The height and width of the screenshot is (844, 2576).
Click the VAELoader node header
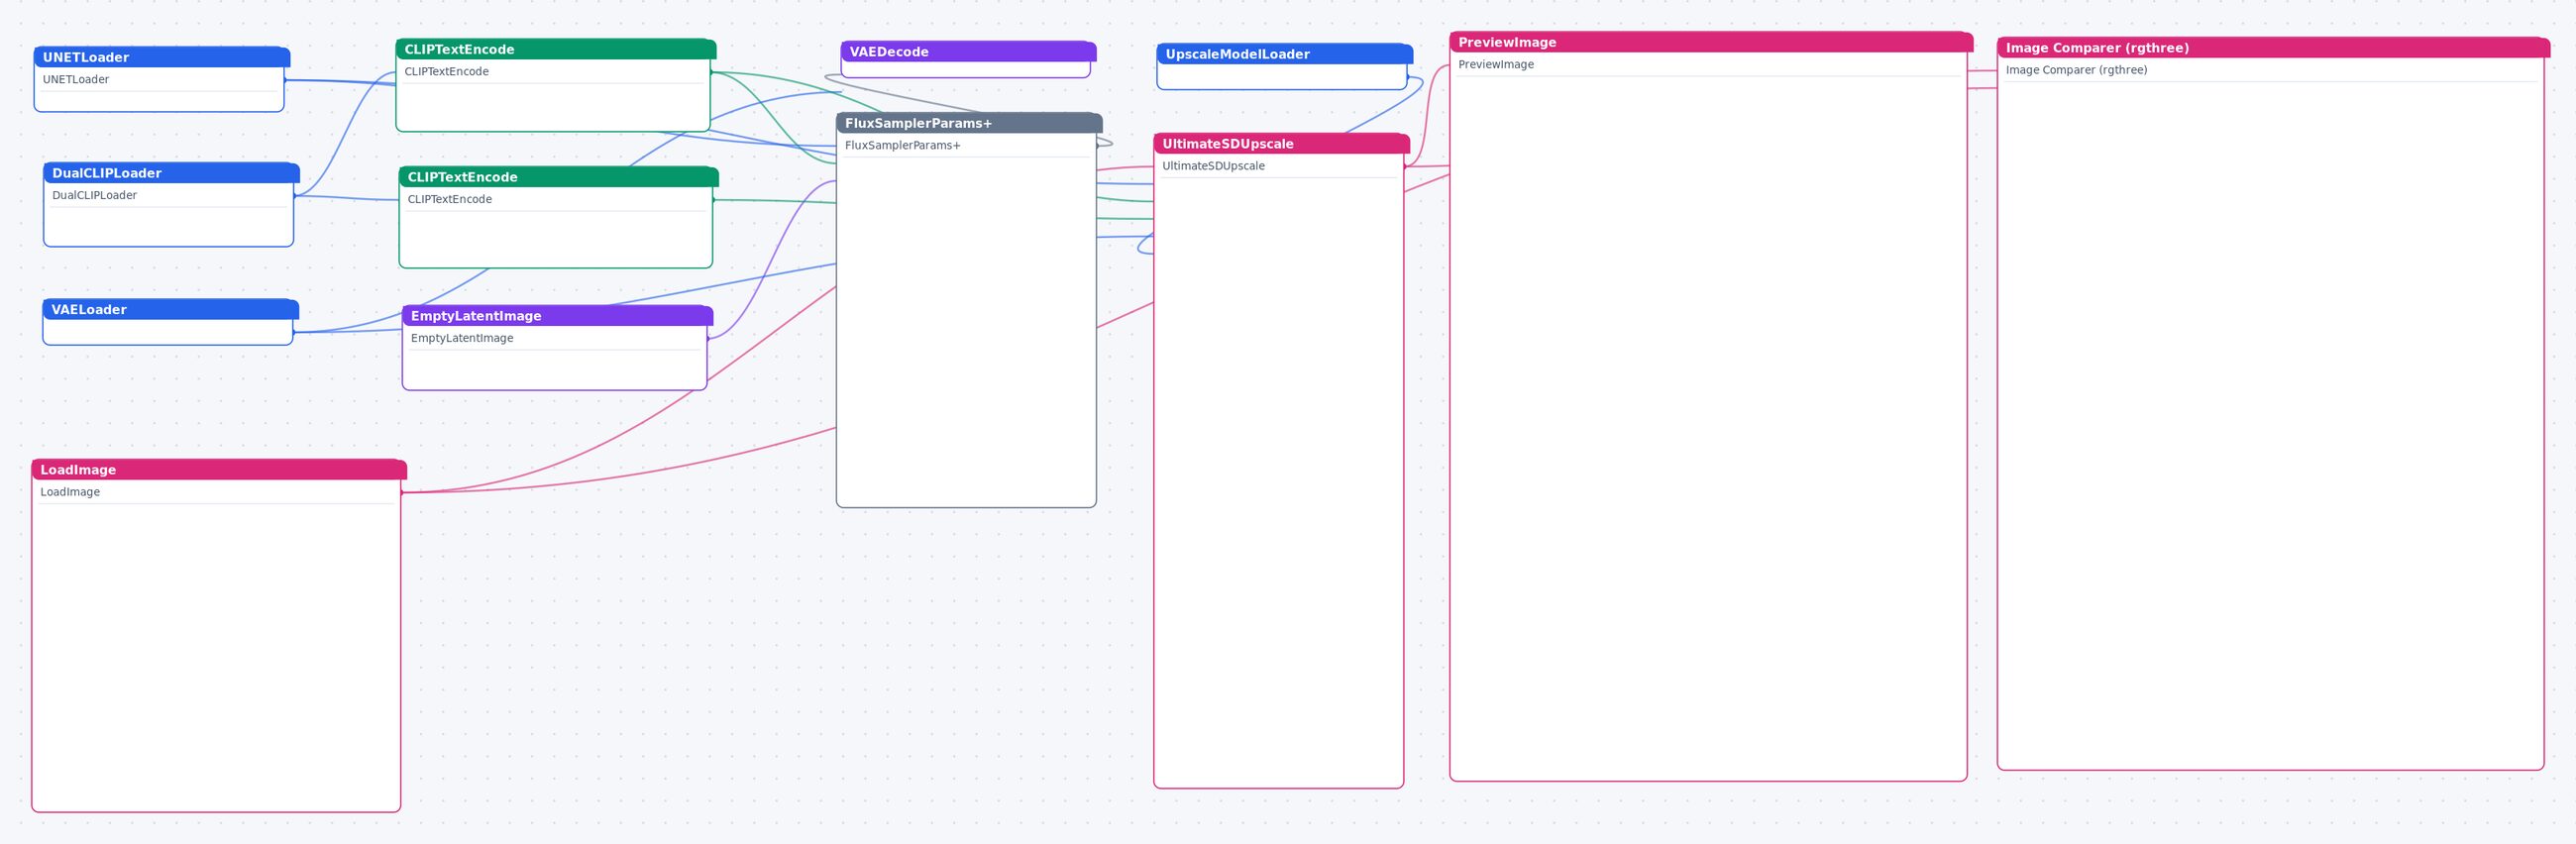[x=171, y=309]
